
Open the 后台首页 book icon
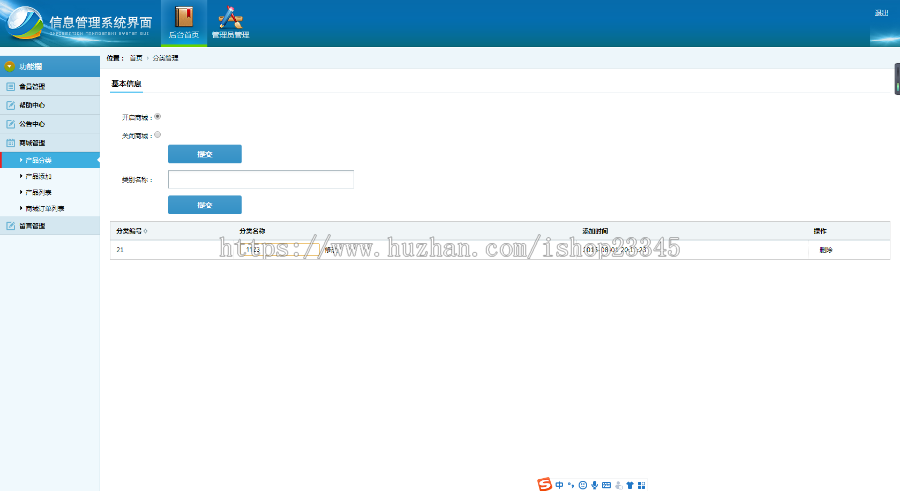(184, 17)
